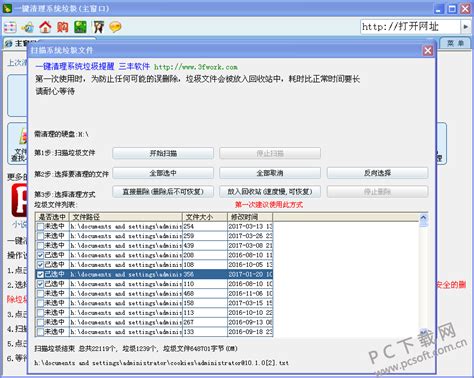Click the 反向选择 invert selection button

point(378,173)
